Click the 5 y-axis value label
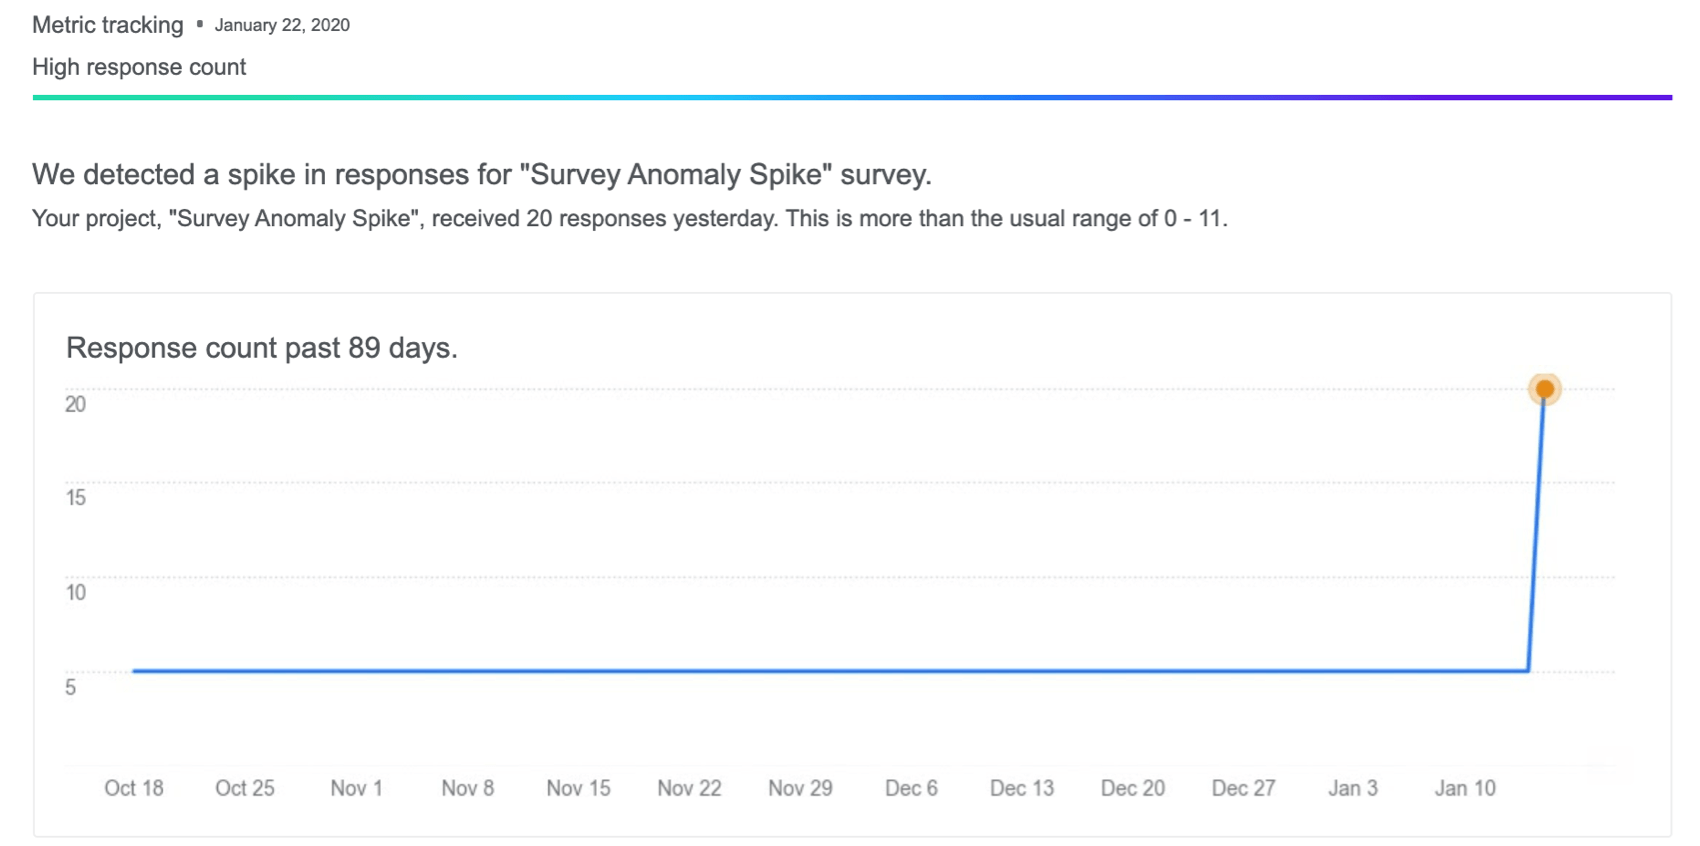1700x846 pixels. (x=71, y=687)
